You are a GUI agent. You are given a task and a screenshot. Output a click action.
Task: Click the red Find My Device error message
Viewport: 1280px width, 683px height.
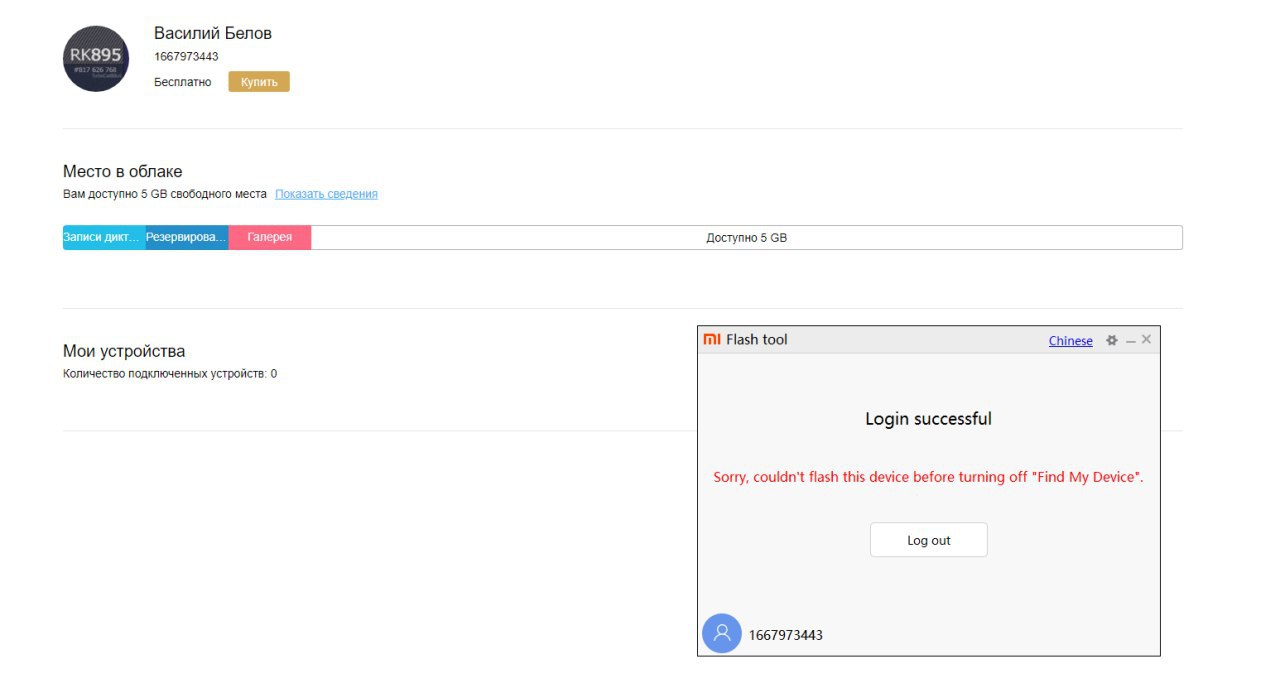[x=929, y=477]
